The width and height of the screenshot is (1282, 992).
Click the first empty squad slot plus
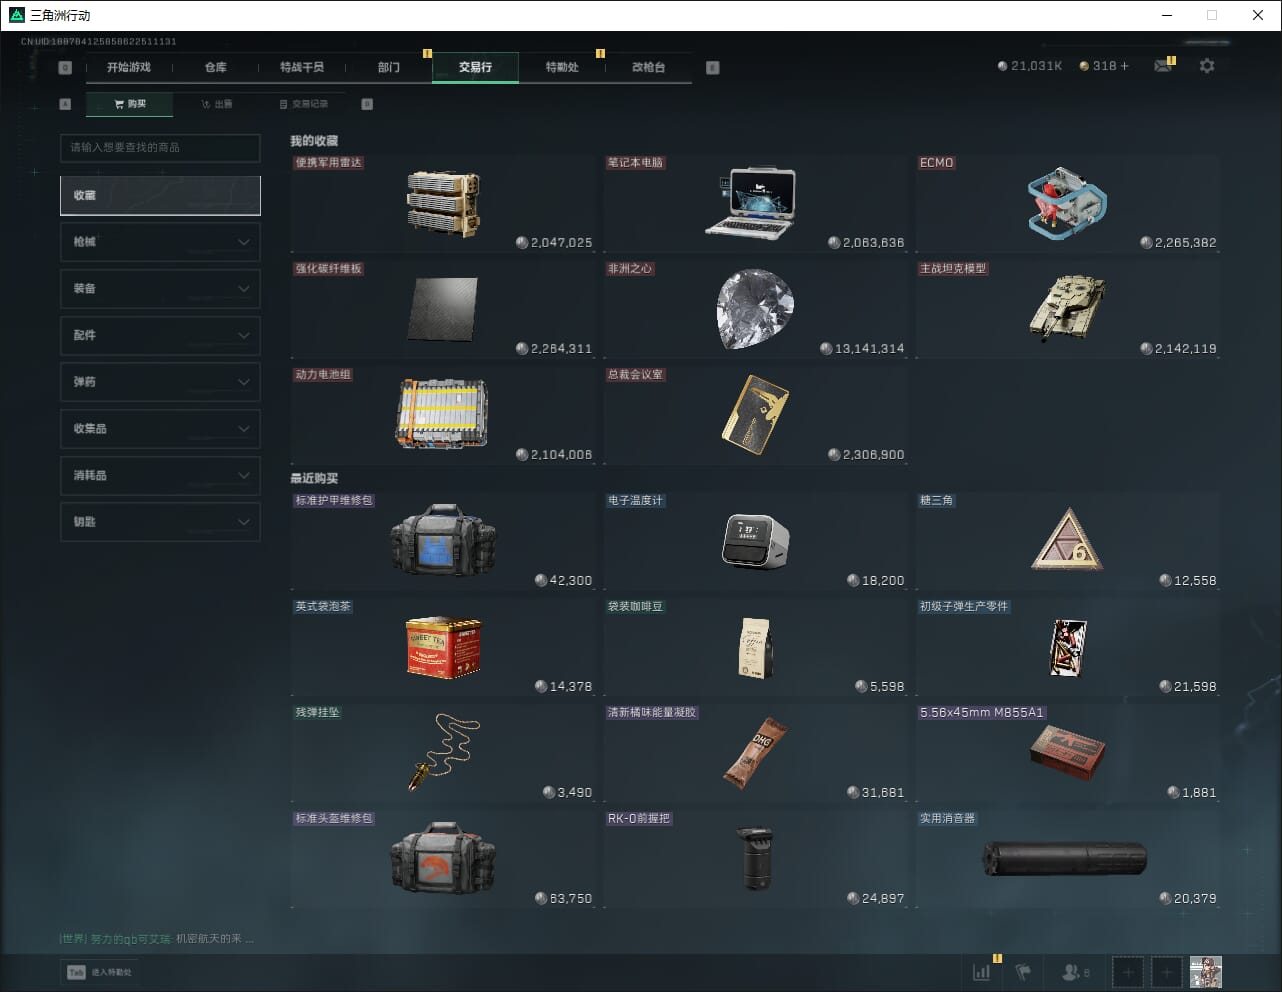click(x=1128, y=971)
